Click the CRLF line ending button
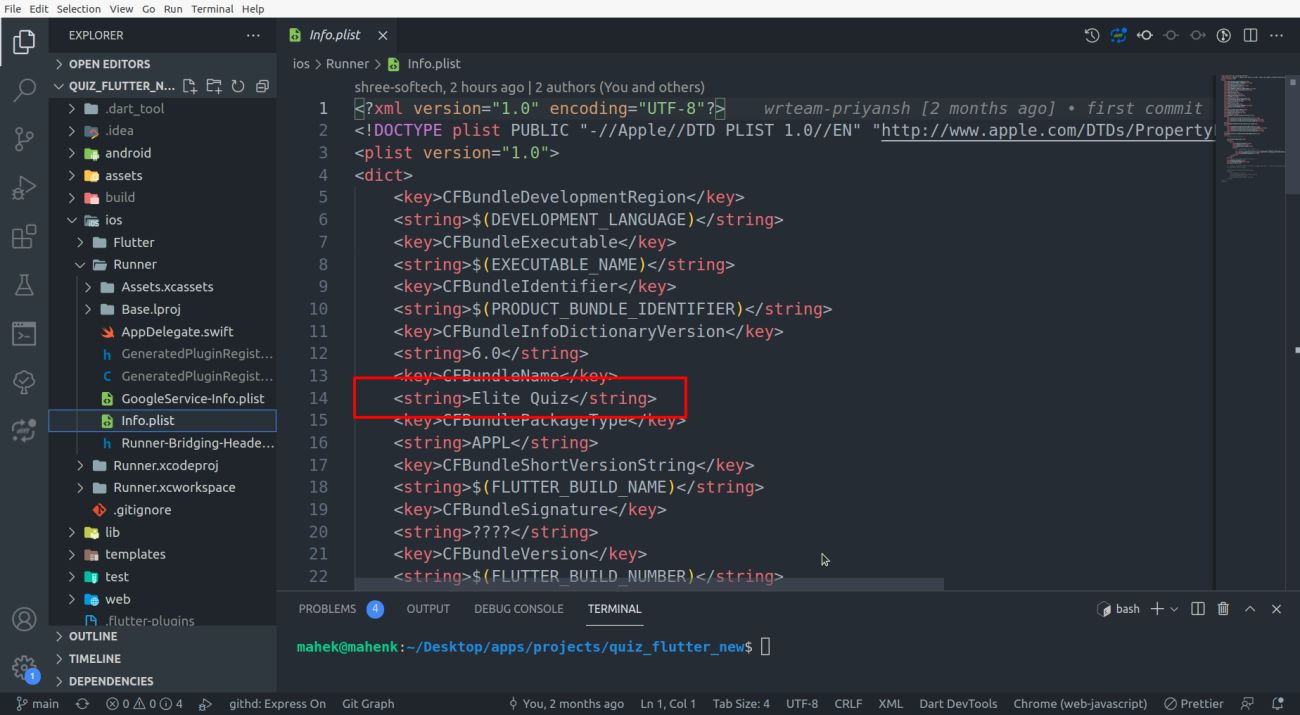Image resolution: width=1300 pixels, height=715 pixels. pos(847,704)
